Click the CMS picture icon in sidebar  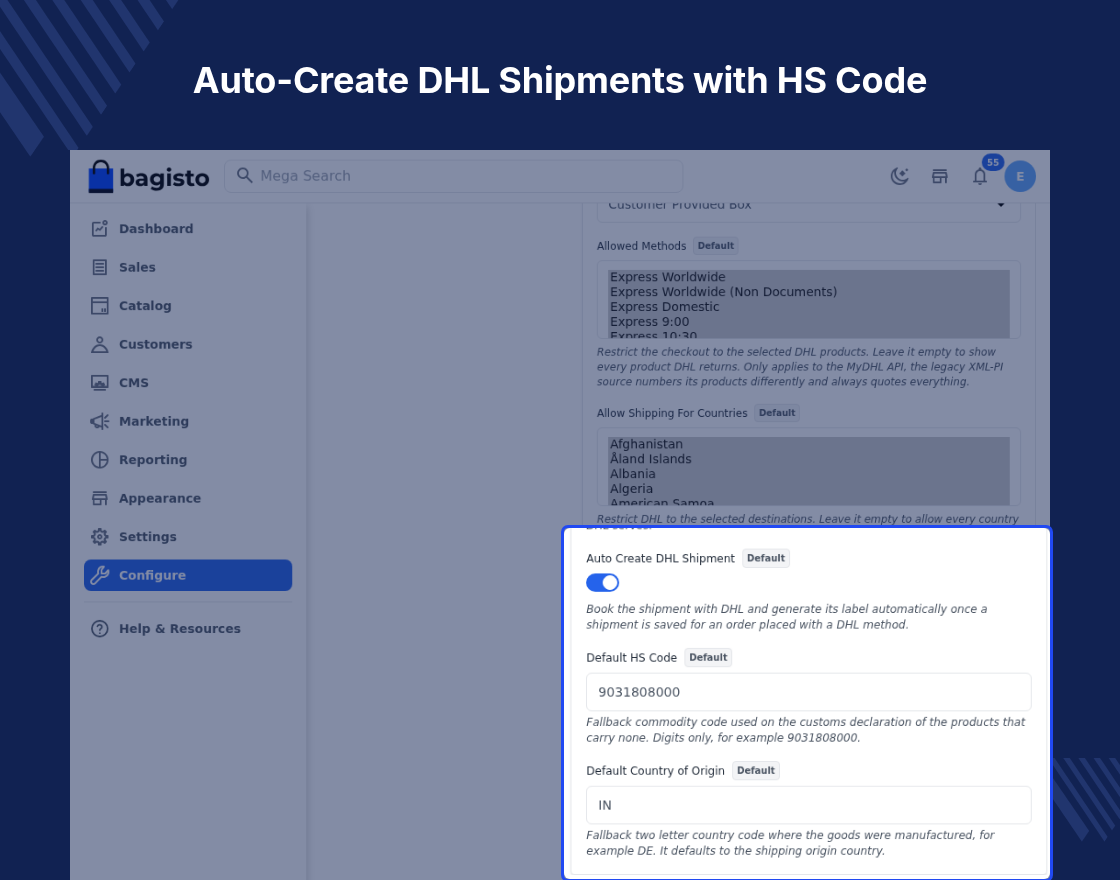click(x=99, y=383)
